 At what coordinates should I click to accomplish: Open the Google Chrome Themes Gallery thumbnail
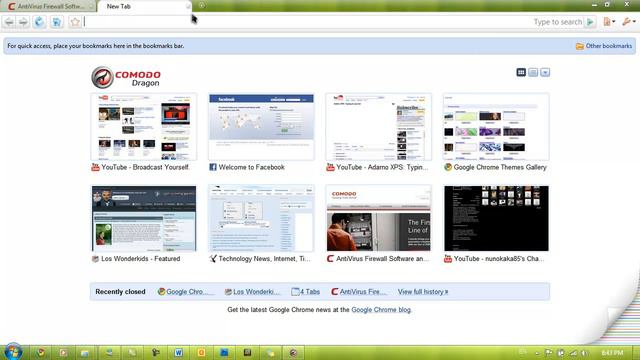496,127
